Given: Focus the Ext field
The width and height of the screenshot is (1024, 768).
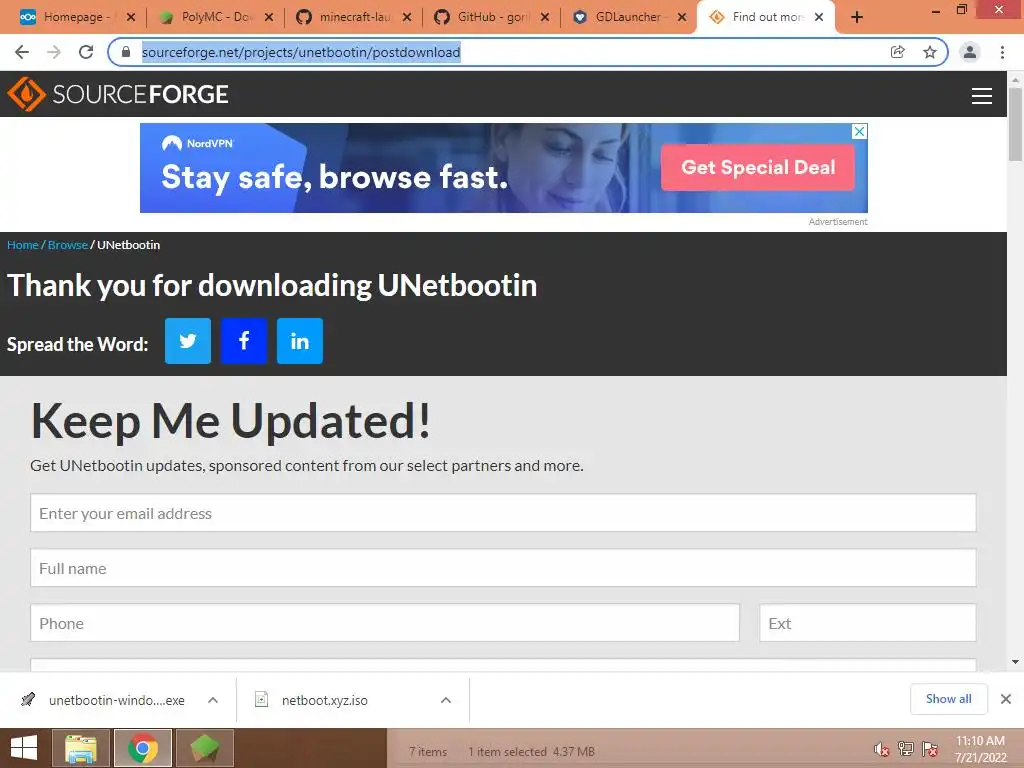Looking at the screenshot, I should pyautogui.click(x=867, y=623).
